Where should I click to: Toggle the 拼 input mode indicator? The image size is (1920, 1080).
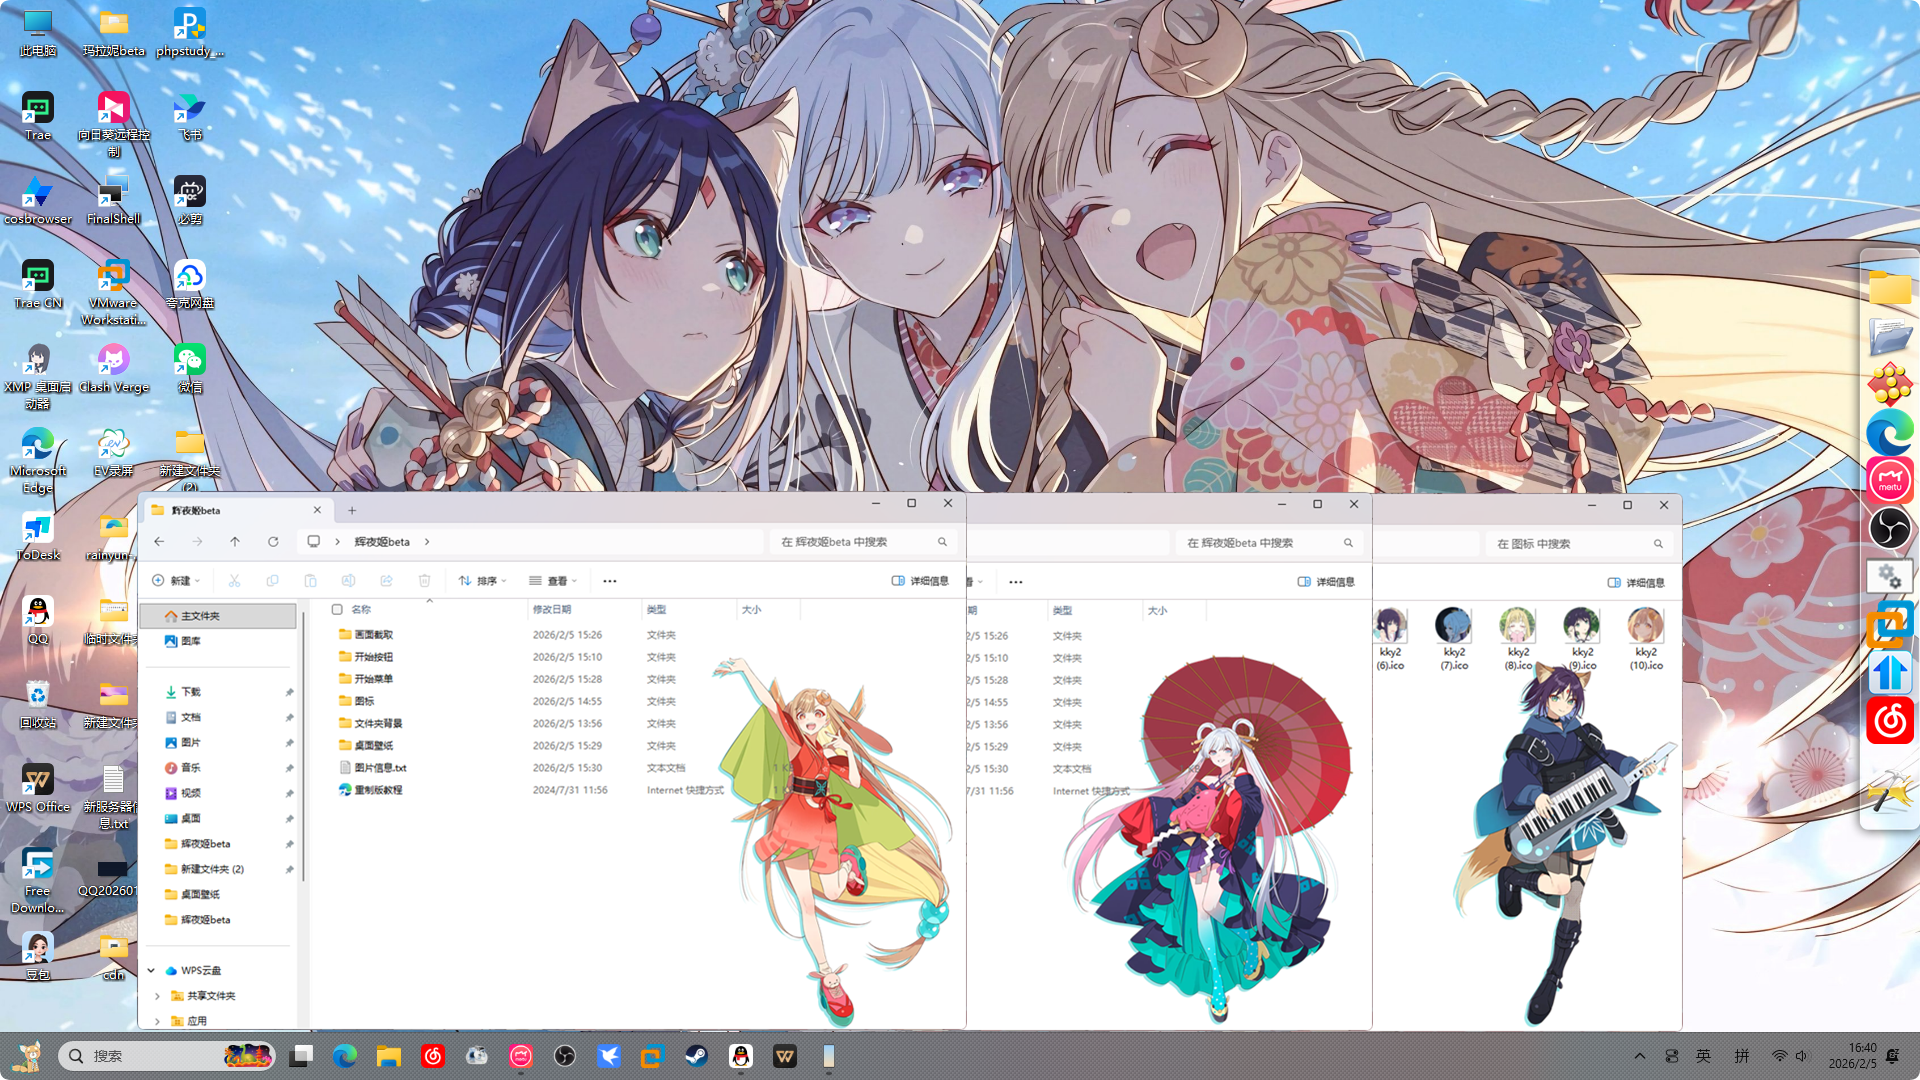pos(1742,1056)
